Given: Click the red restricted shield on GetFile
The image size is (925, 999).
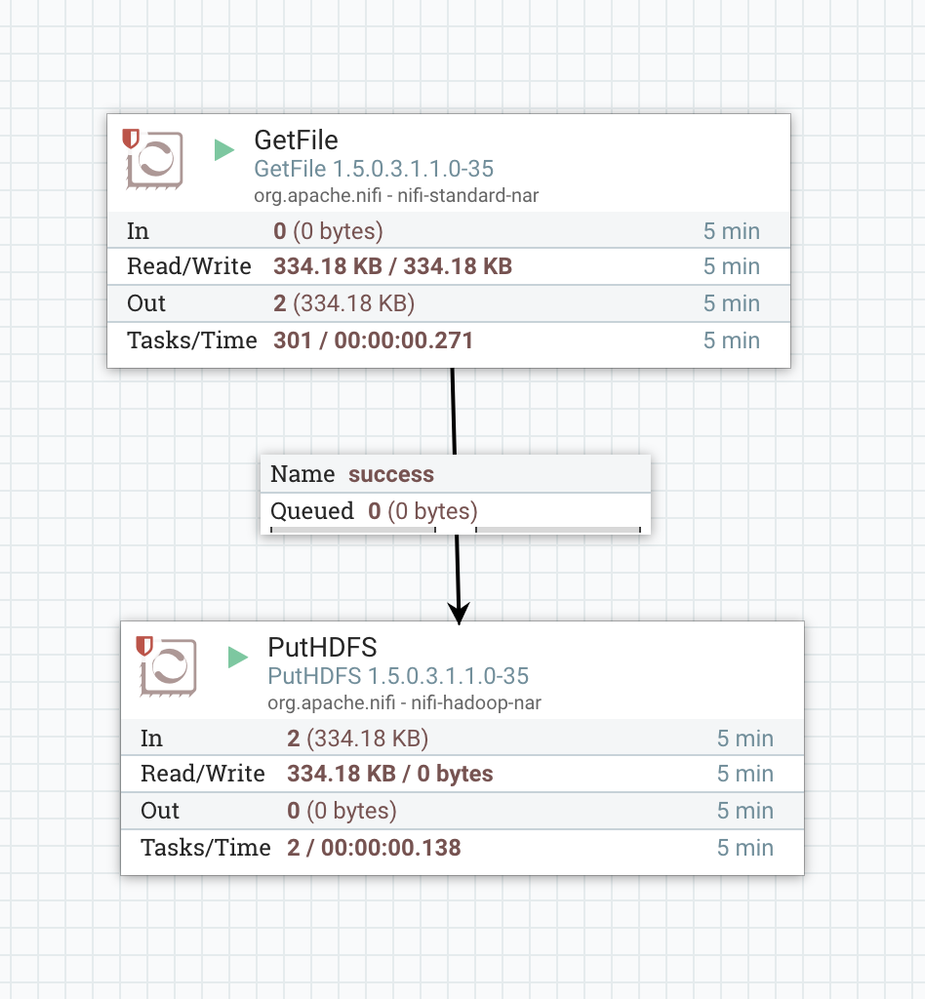Looking at the screenshot, I should [x=130, y=139].
